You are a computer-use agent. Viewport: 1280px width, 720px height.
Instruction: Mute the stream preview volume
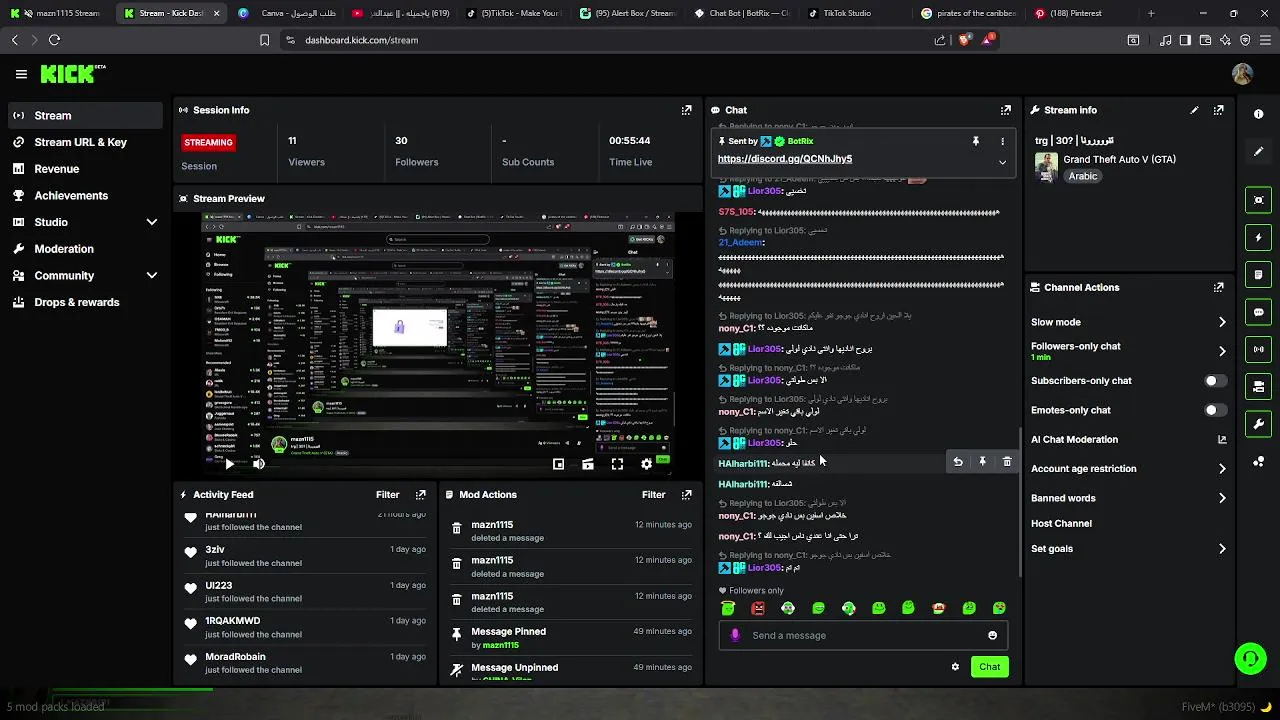(x=259, y=464)
